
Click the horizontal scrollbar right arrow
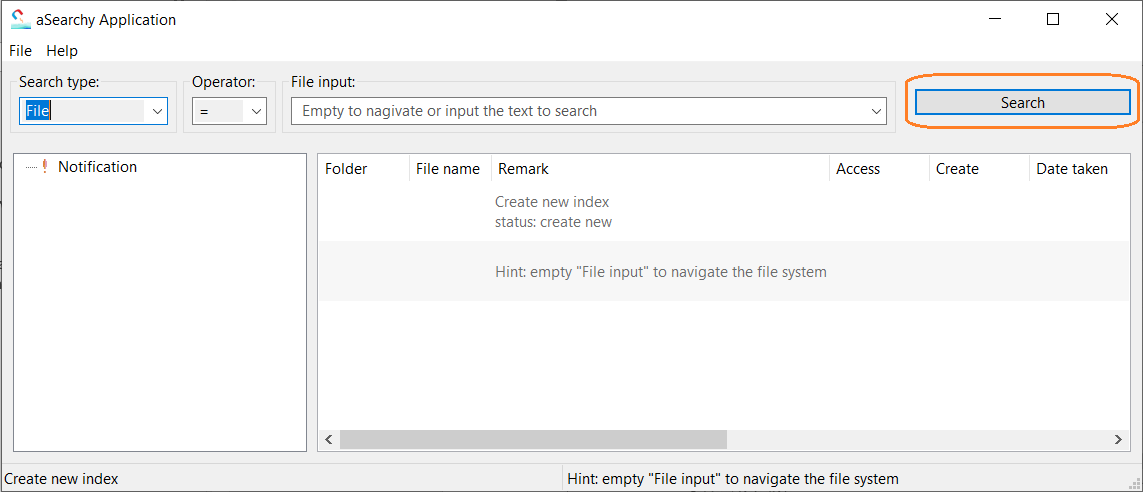[1118, 439]
